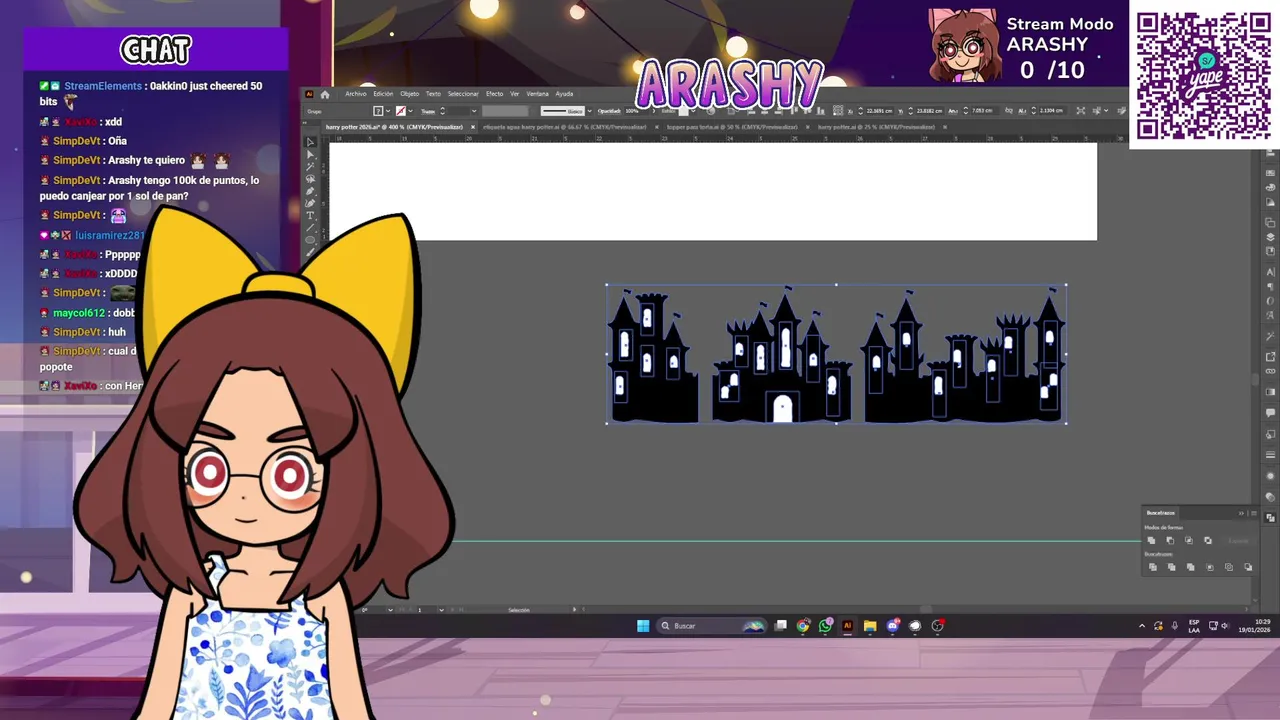Select the Type tool
This screenshot has width=1280, height=720.
310,215
